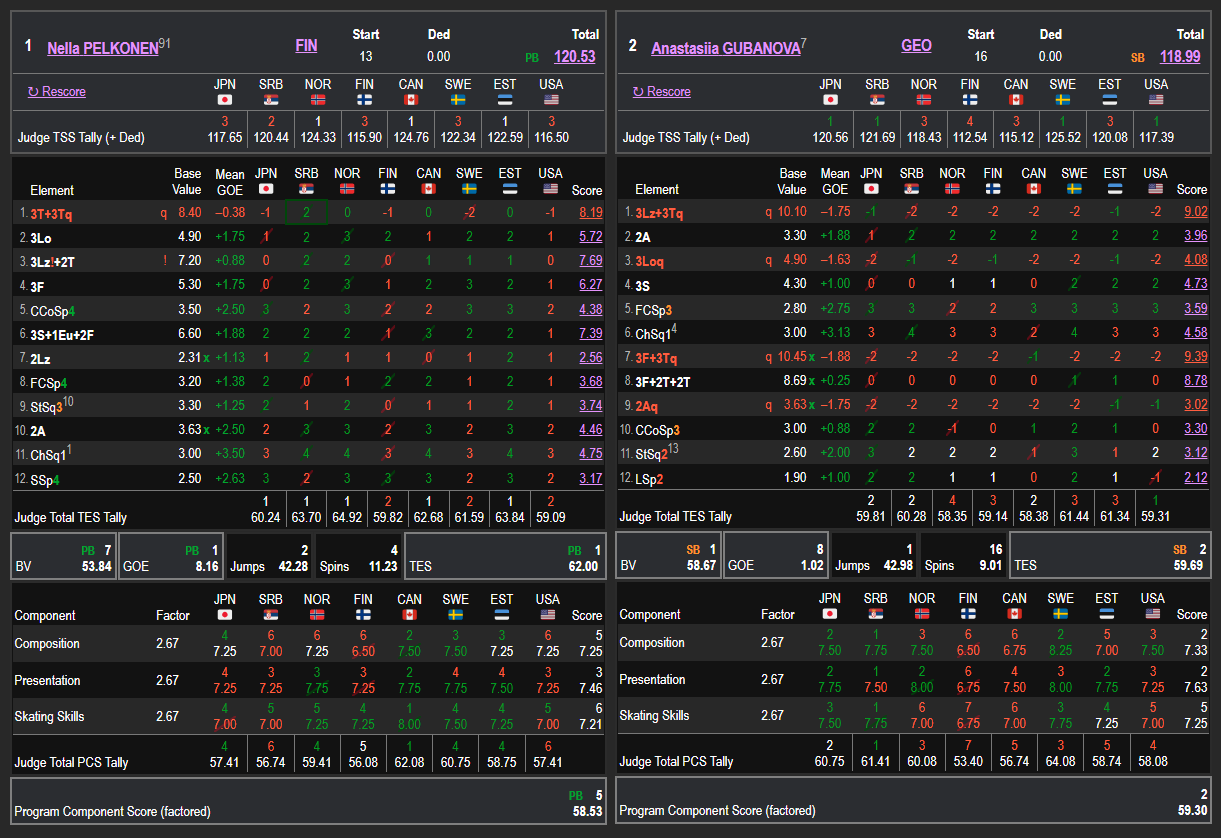
Task: Select highlighted SRB GOE cell for Pelkonen's 3T+3Tq
Action: pos(306,213)
